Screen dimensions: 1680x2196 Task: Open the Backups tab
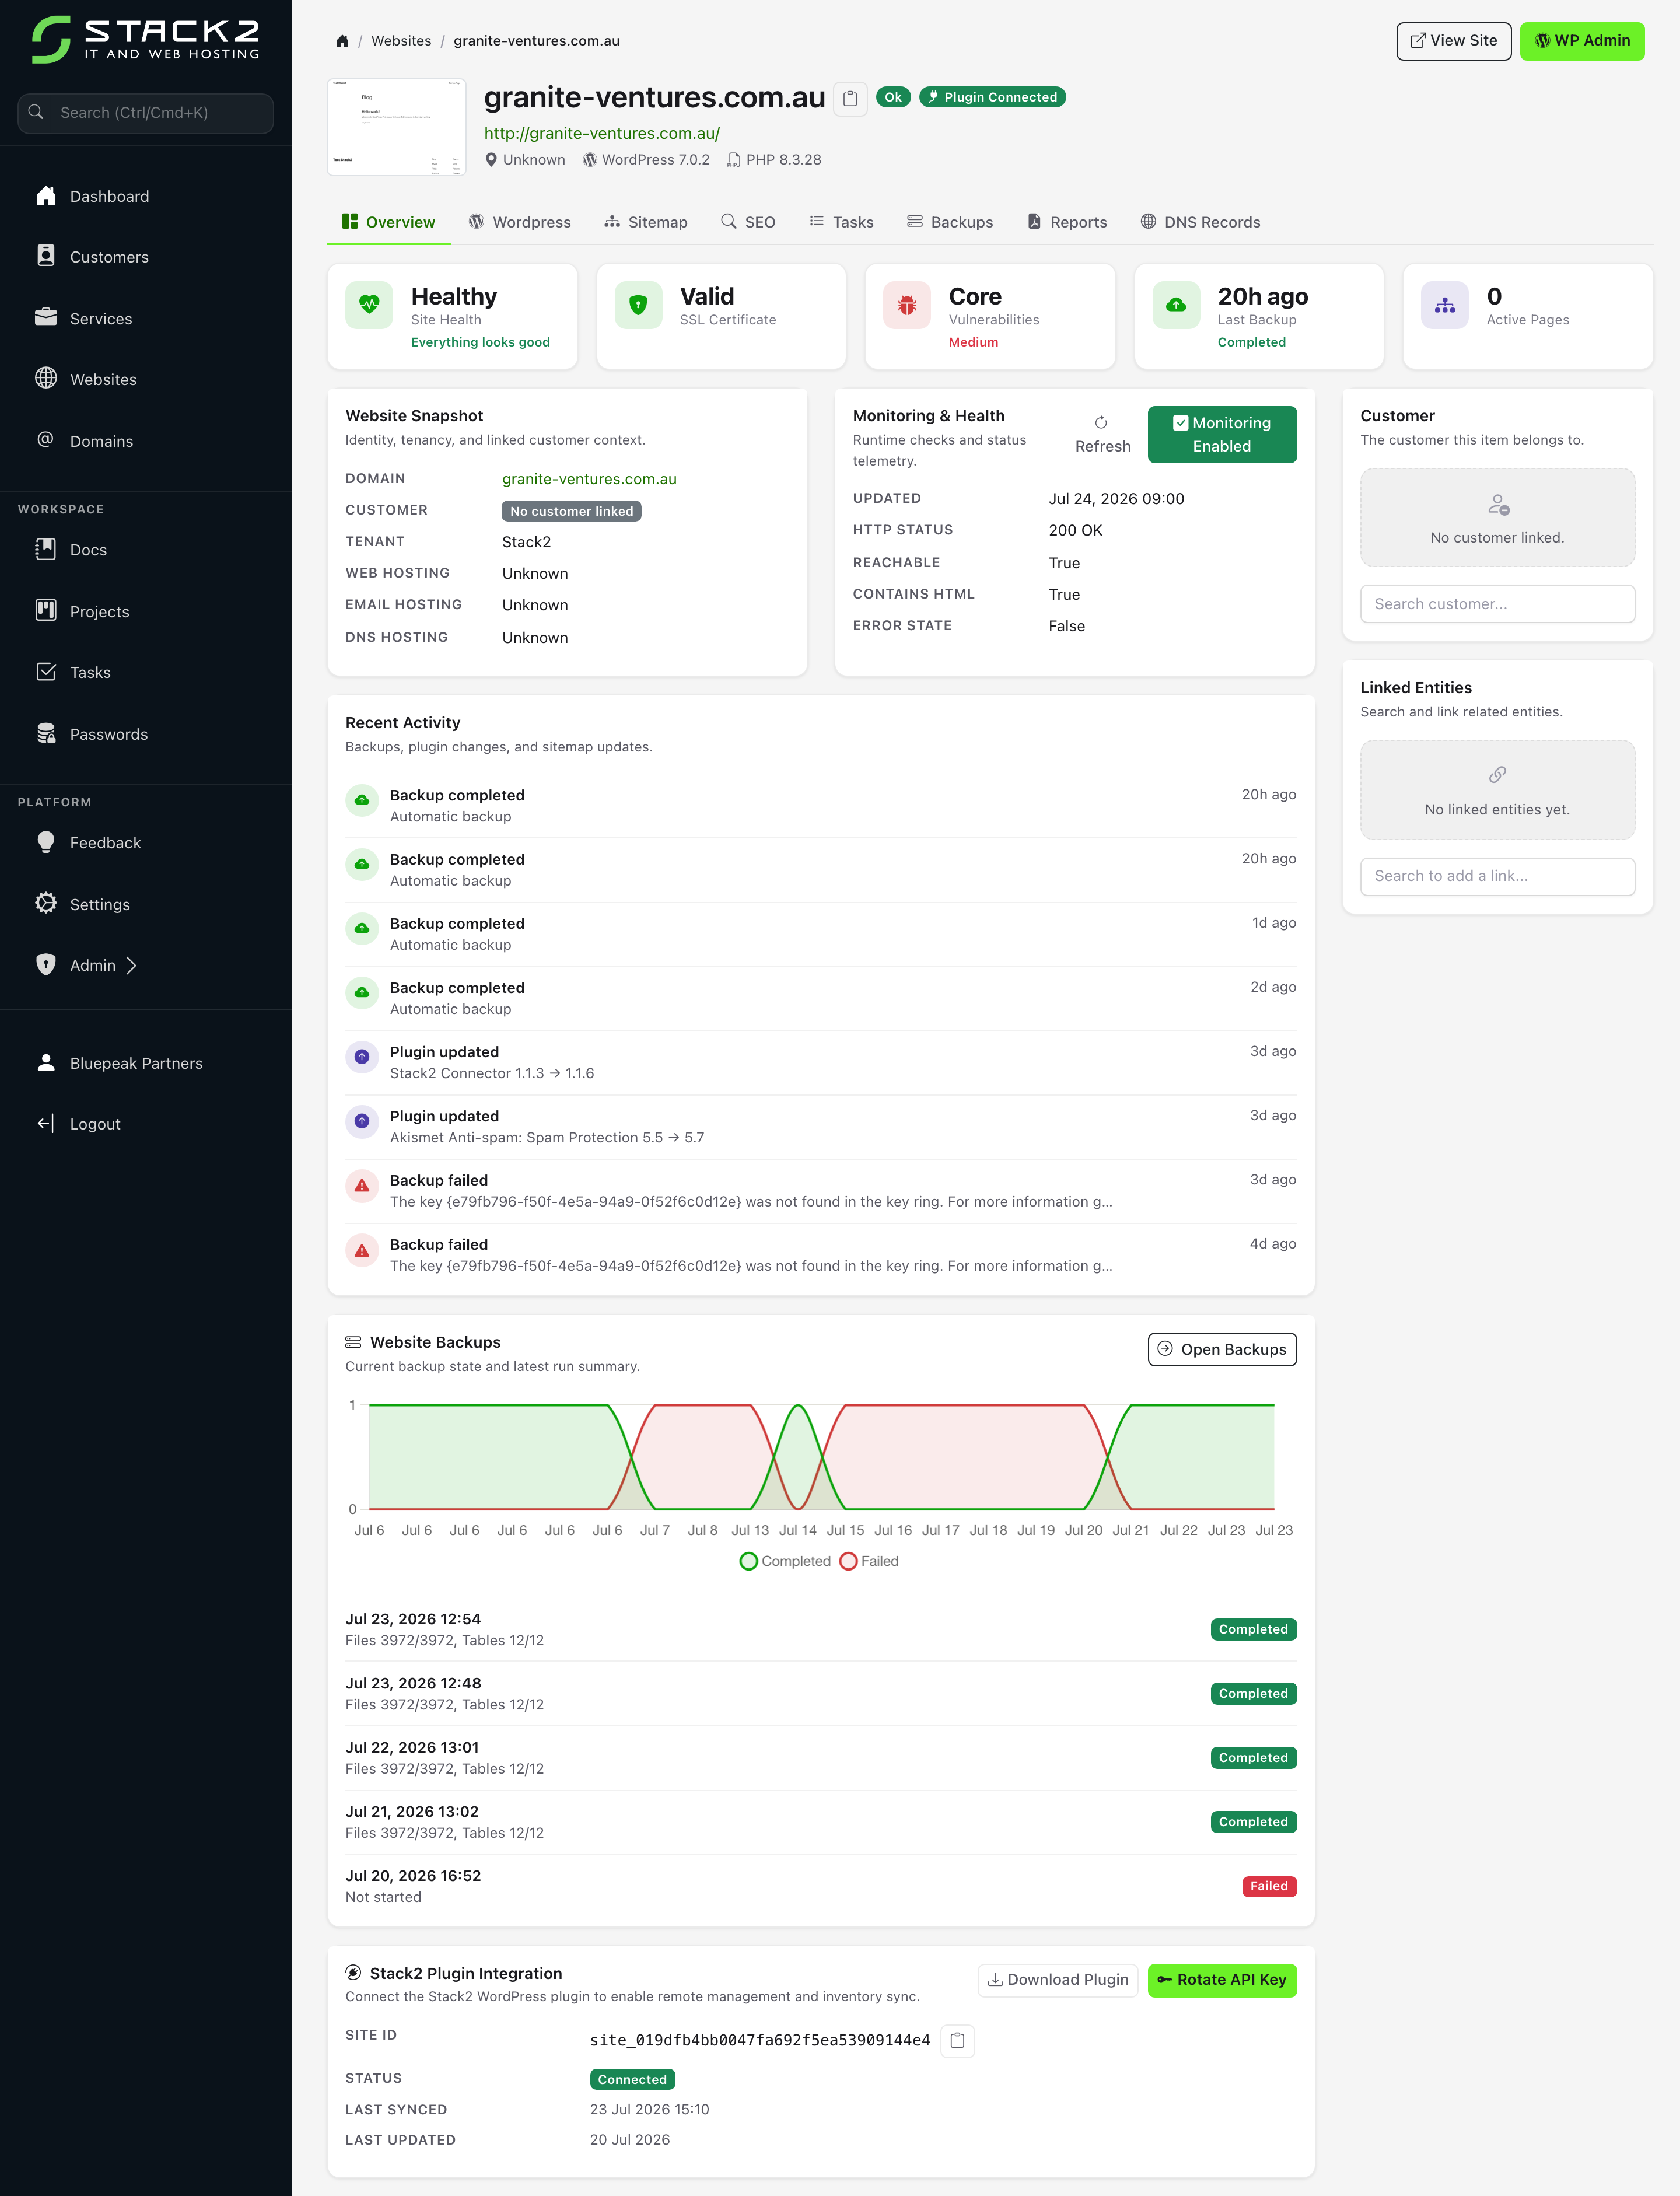pos(950,222)
